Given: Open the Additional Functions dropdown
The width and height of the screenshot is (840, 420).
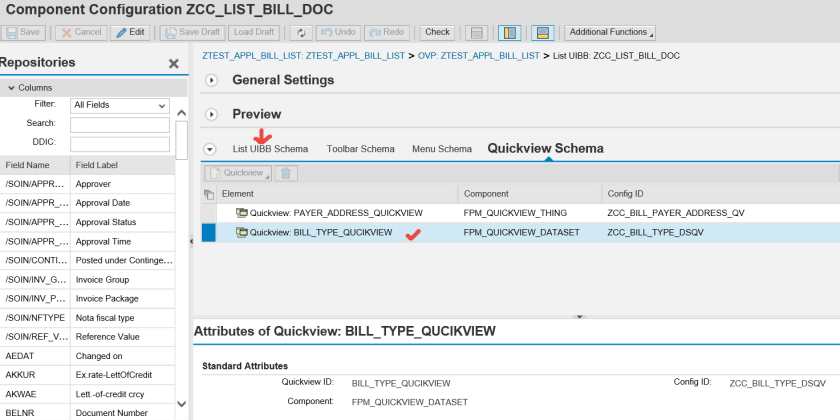Looking at the screenshot, I should [x=610, y=32].
